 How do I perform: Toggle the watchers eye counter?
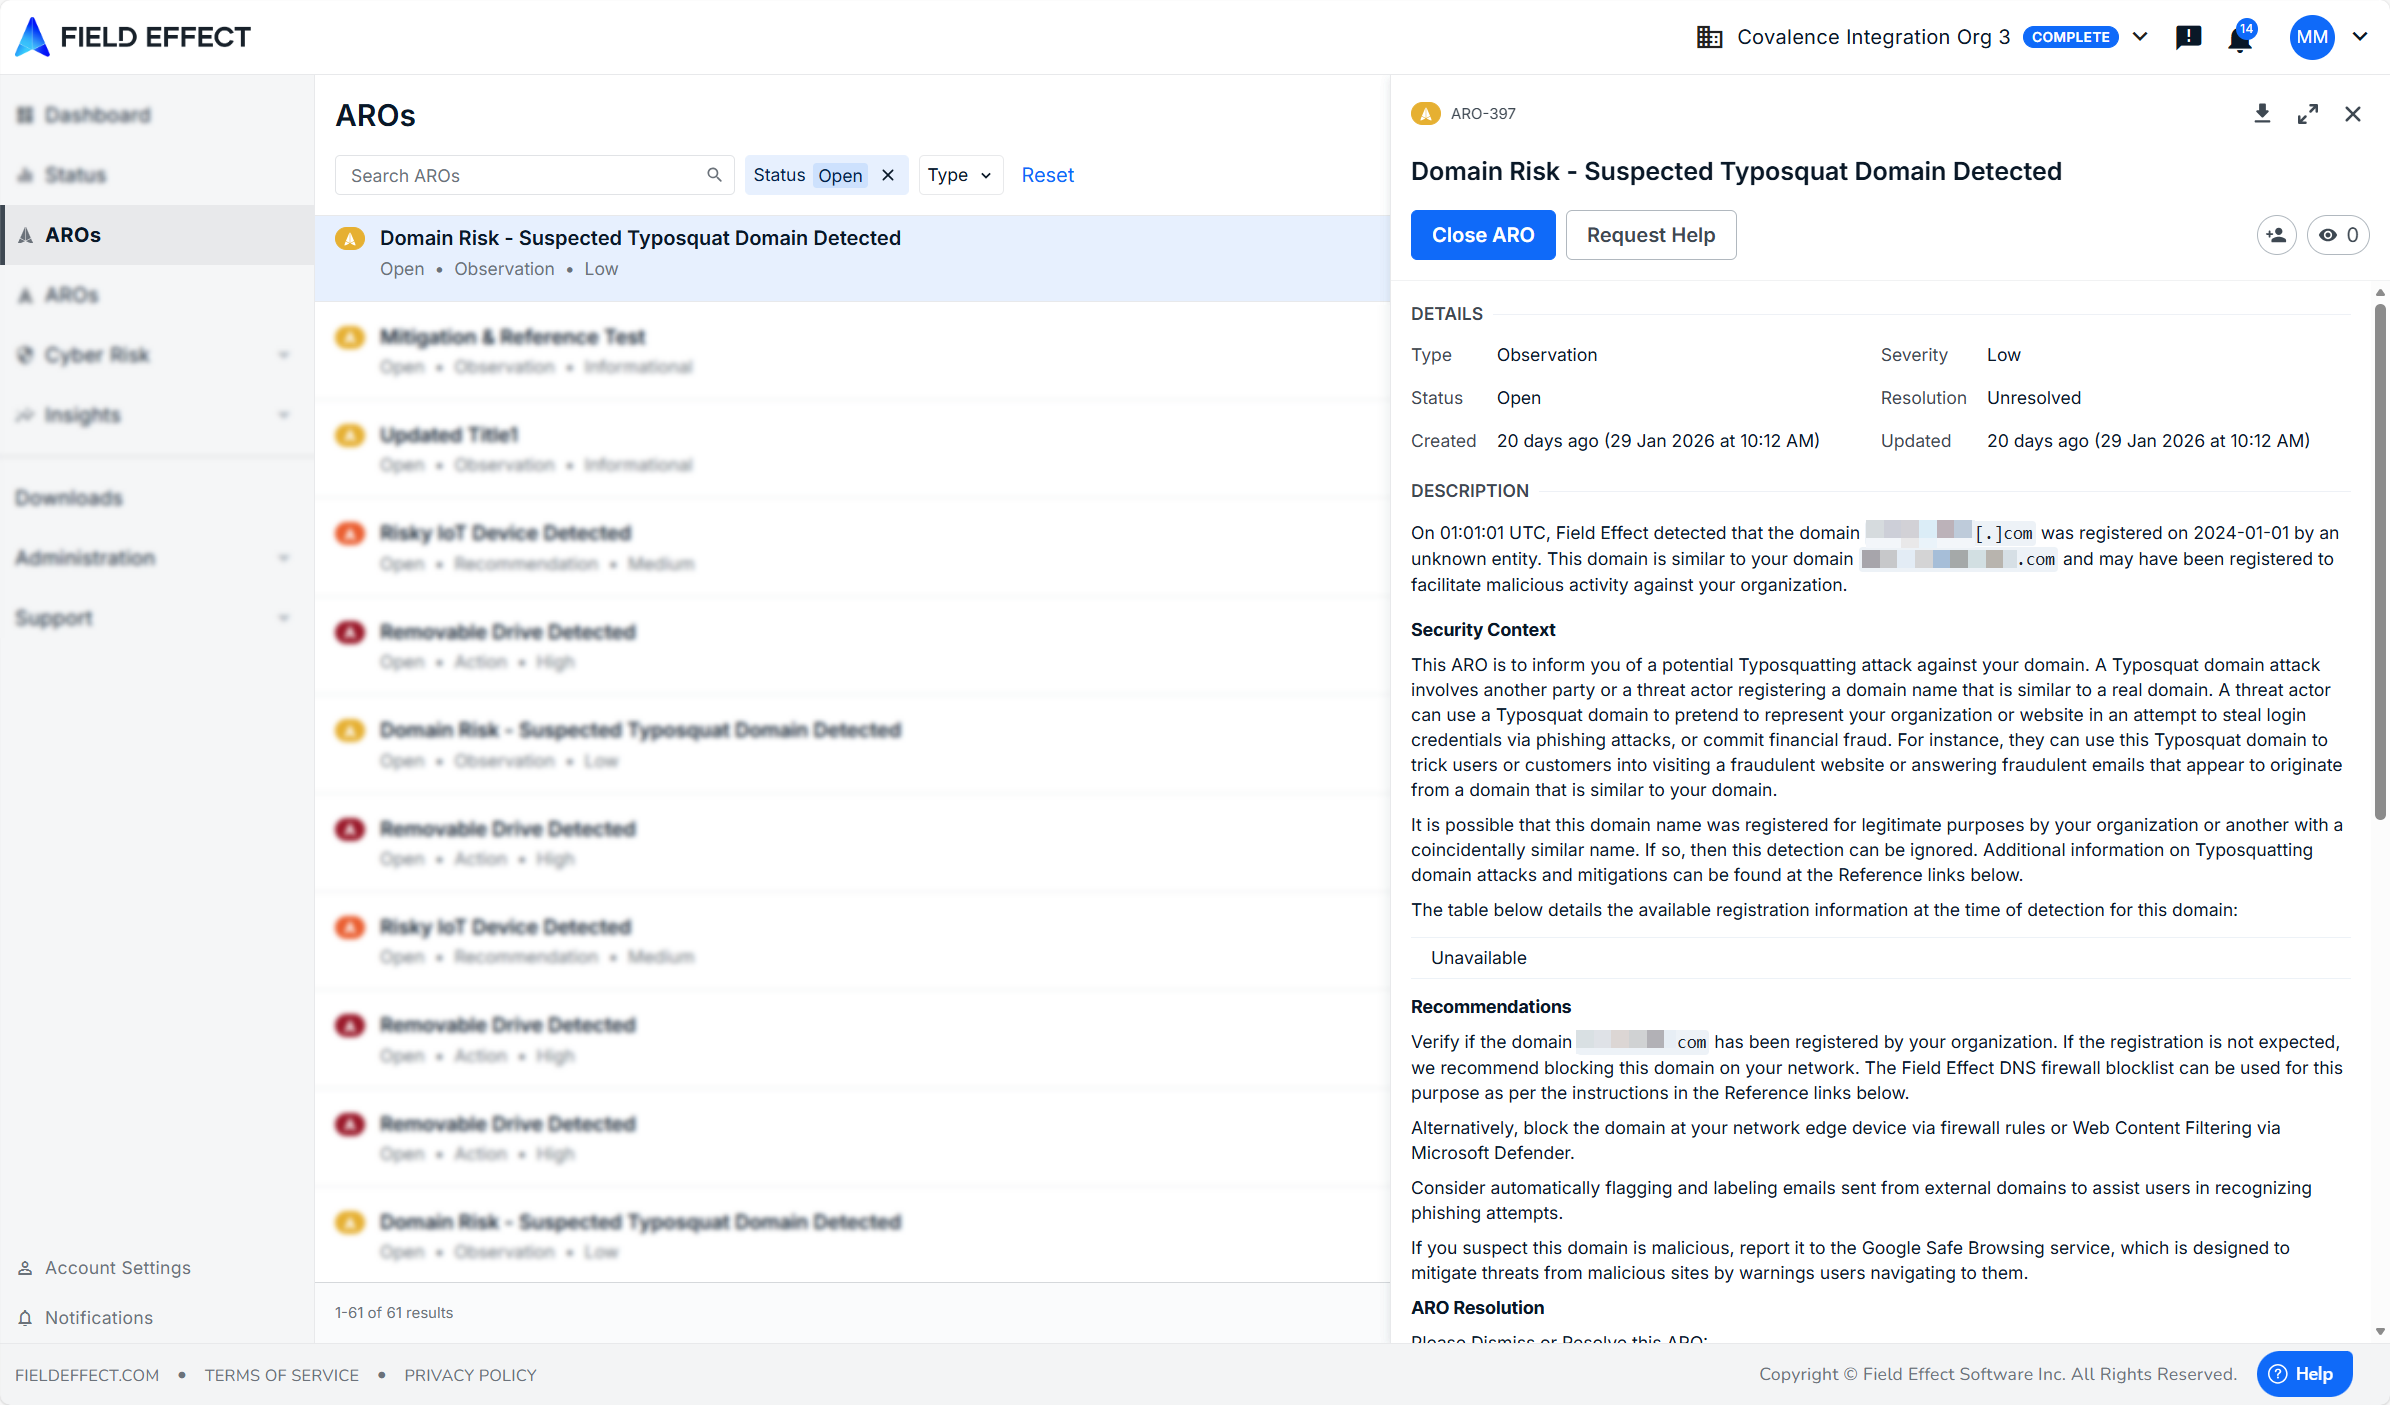coord(2338,235)
